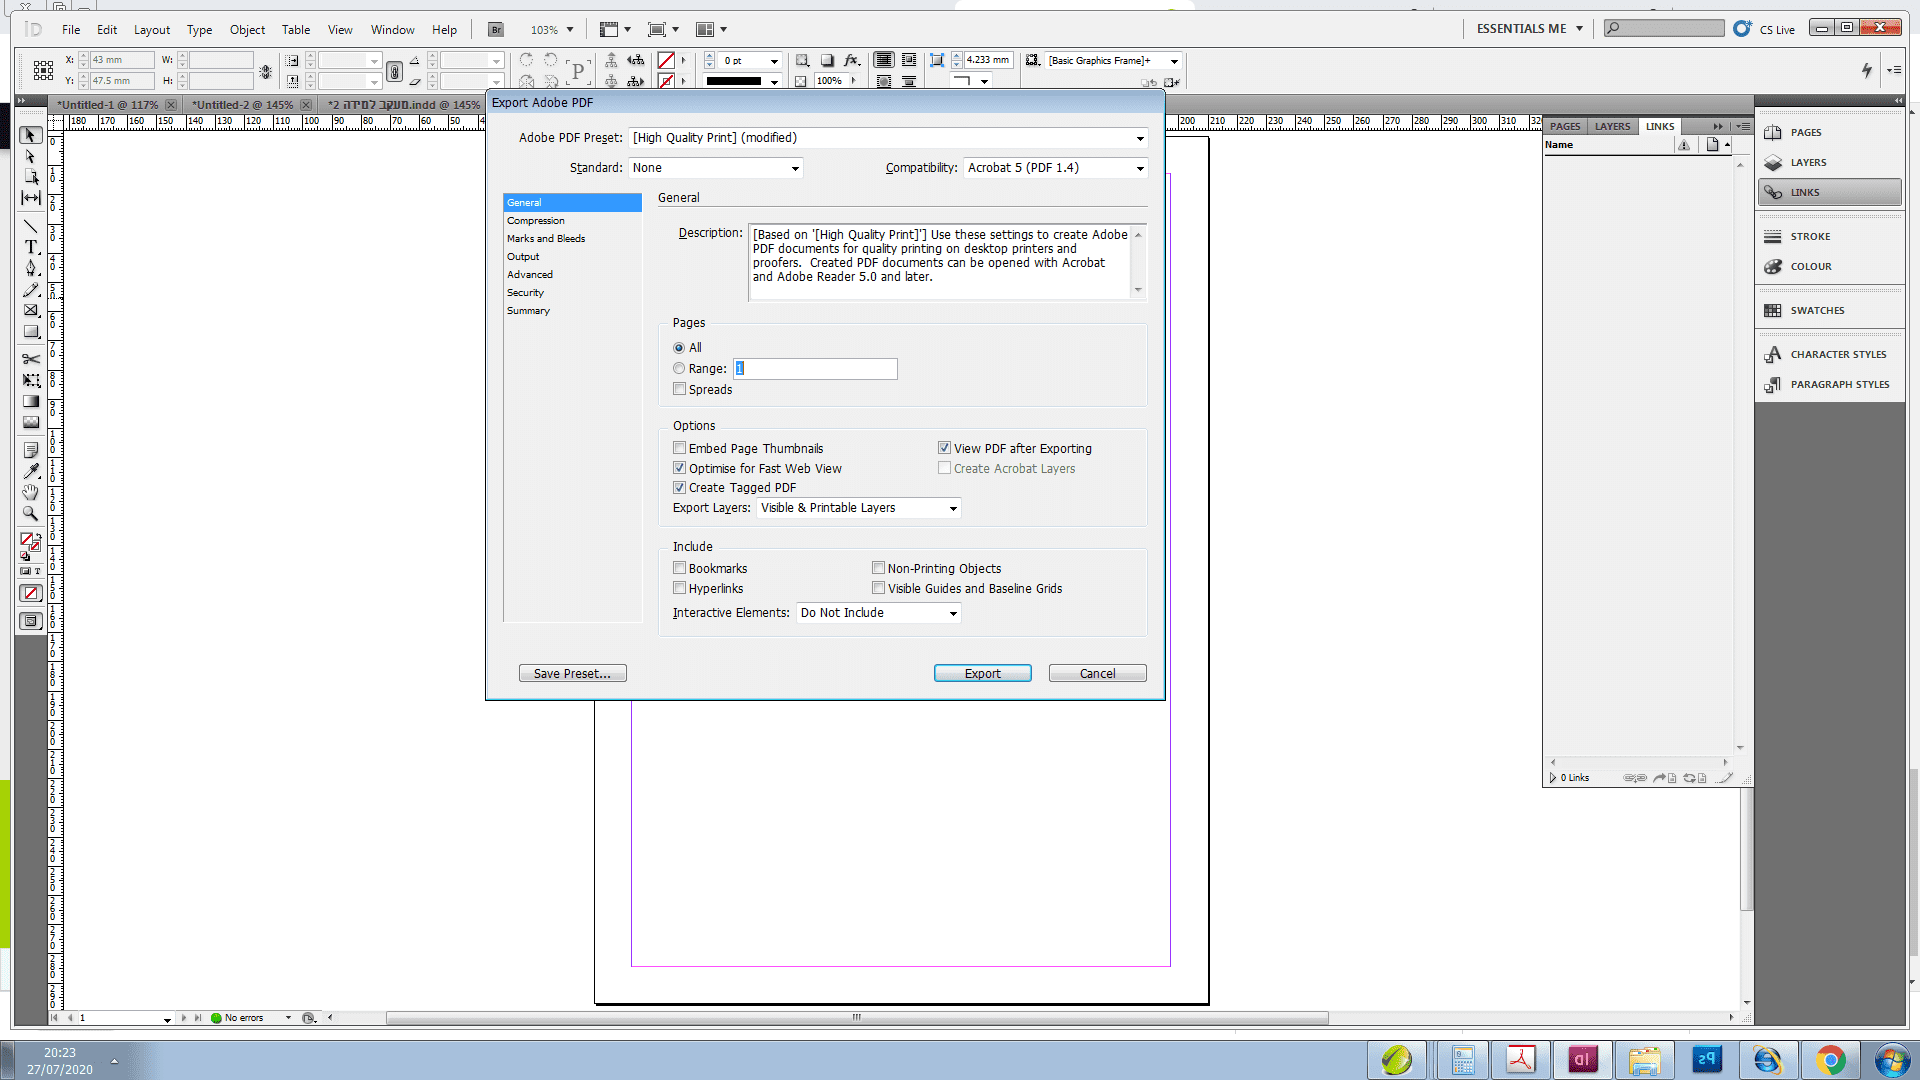Enable Embed Page Thumbnails checkbox

click(679, 448)
